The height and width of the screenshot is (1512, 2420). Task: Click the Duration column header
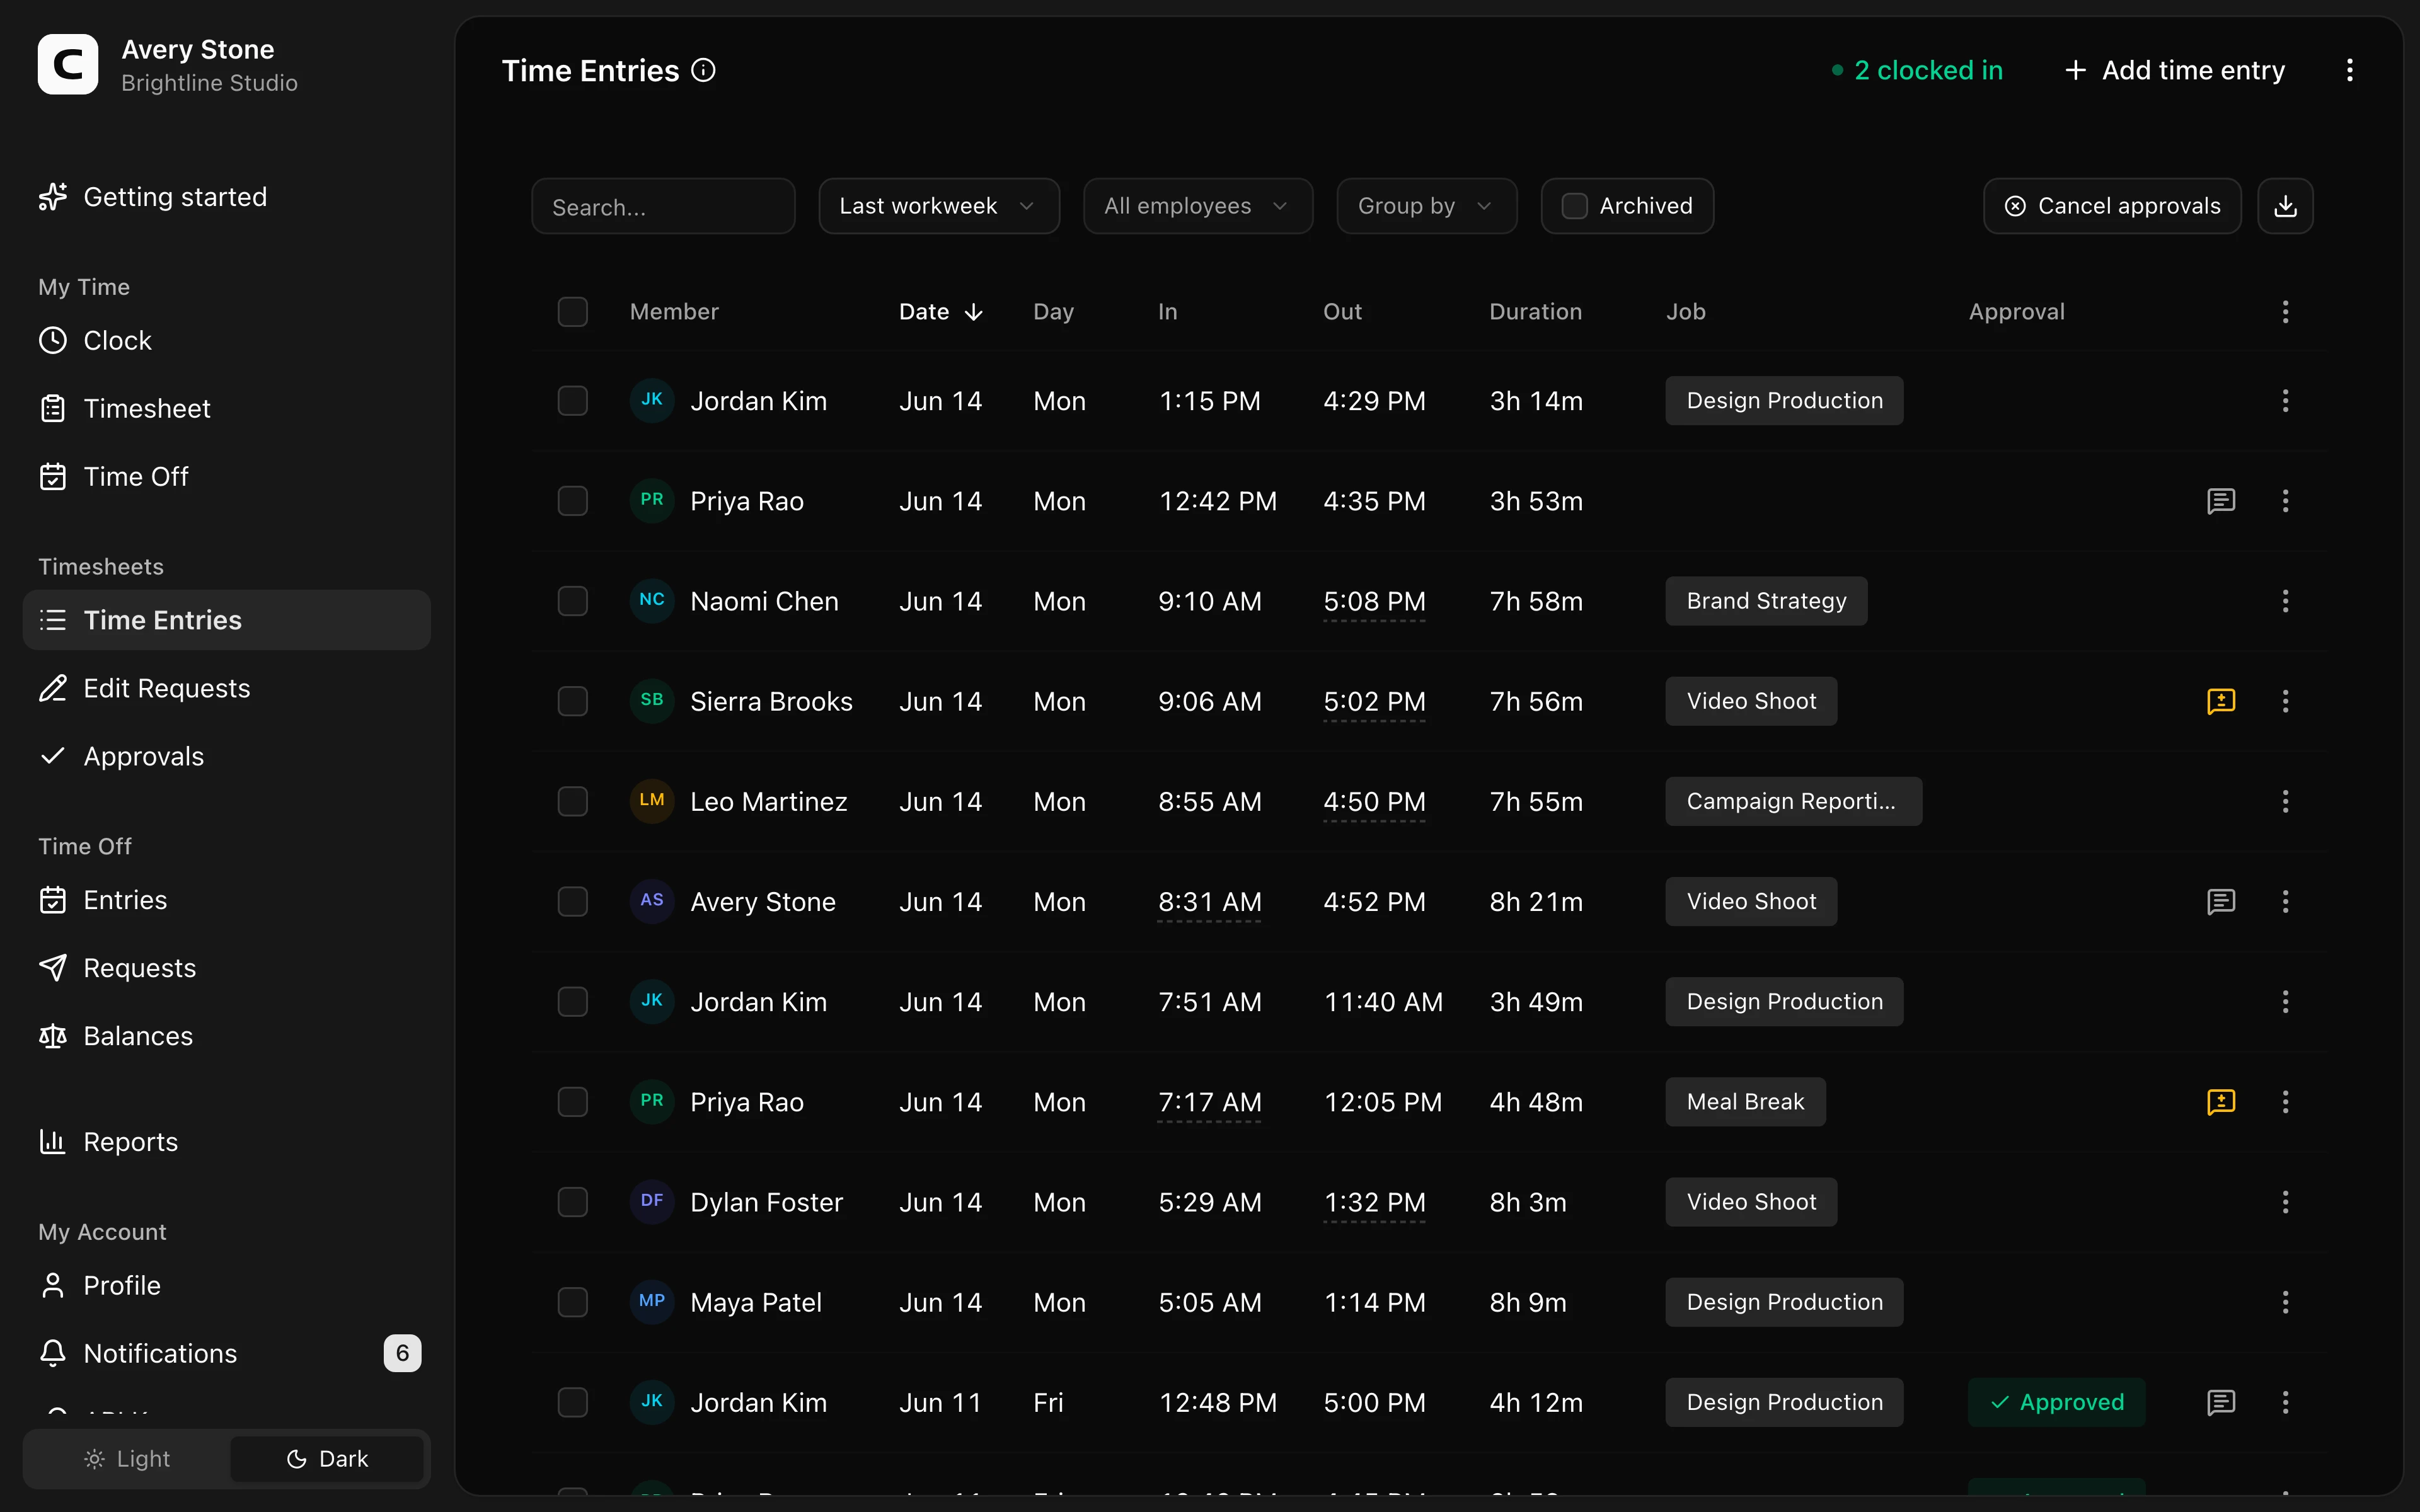tap(1535, 312)
